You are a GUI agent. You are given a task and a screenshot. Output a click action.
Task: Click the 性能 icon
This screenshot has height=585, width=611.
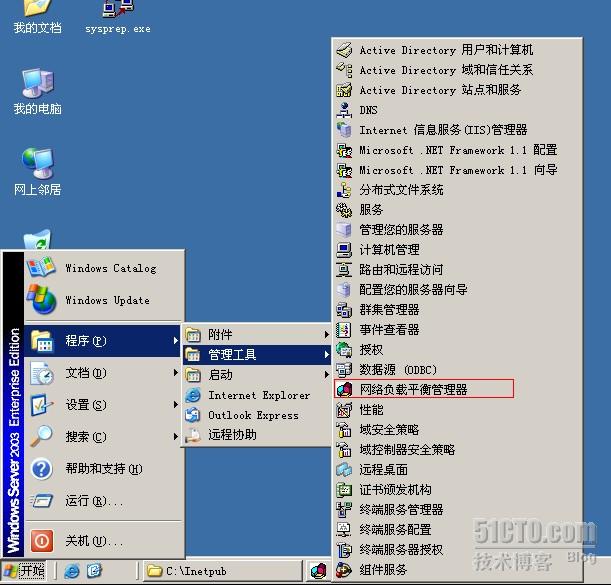click(x=344, y=410)
